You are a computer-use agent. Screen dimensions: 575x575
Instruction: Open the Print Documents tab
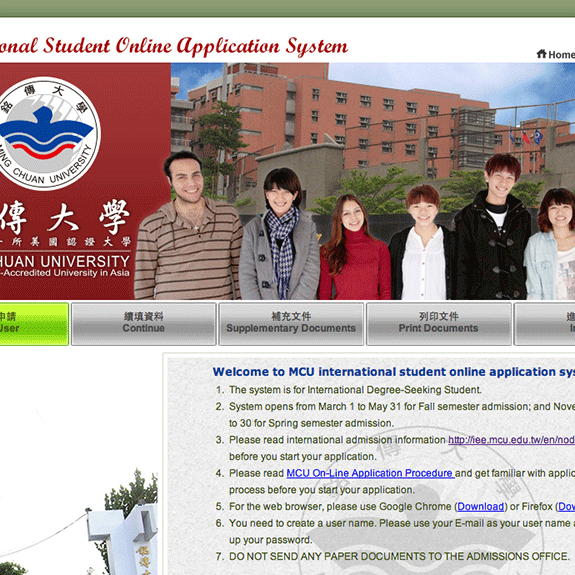tap(439, 323)
